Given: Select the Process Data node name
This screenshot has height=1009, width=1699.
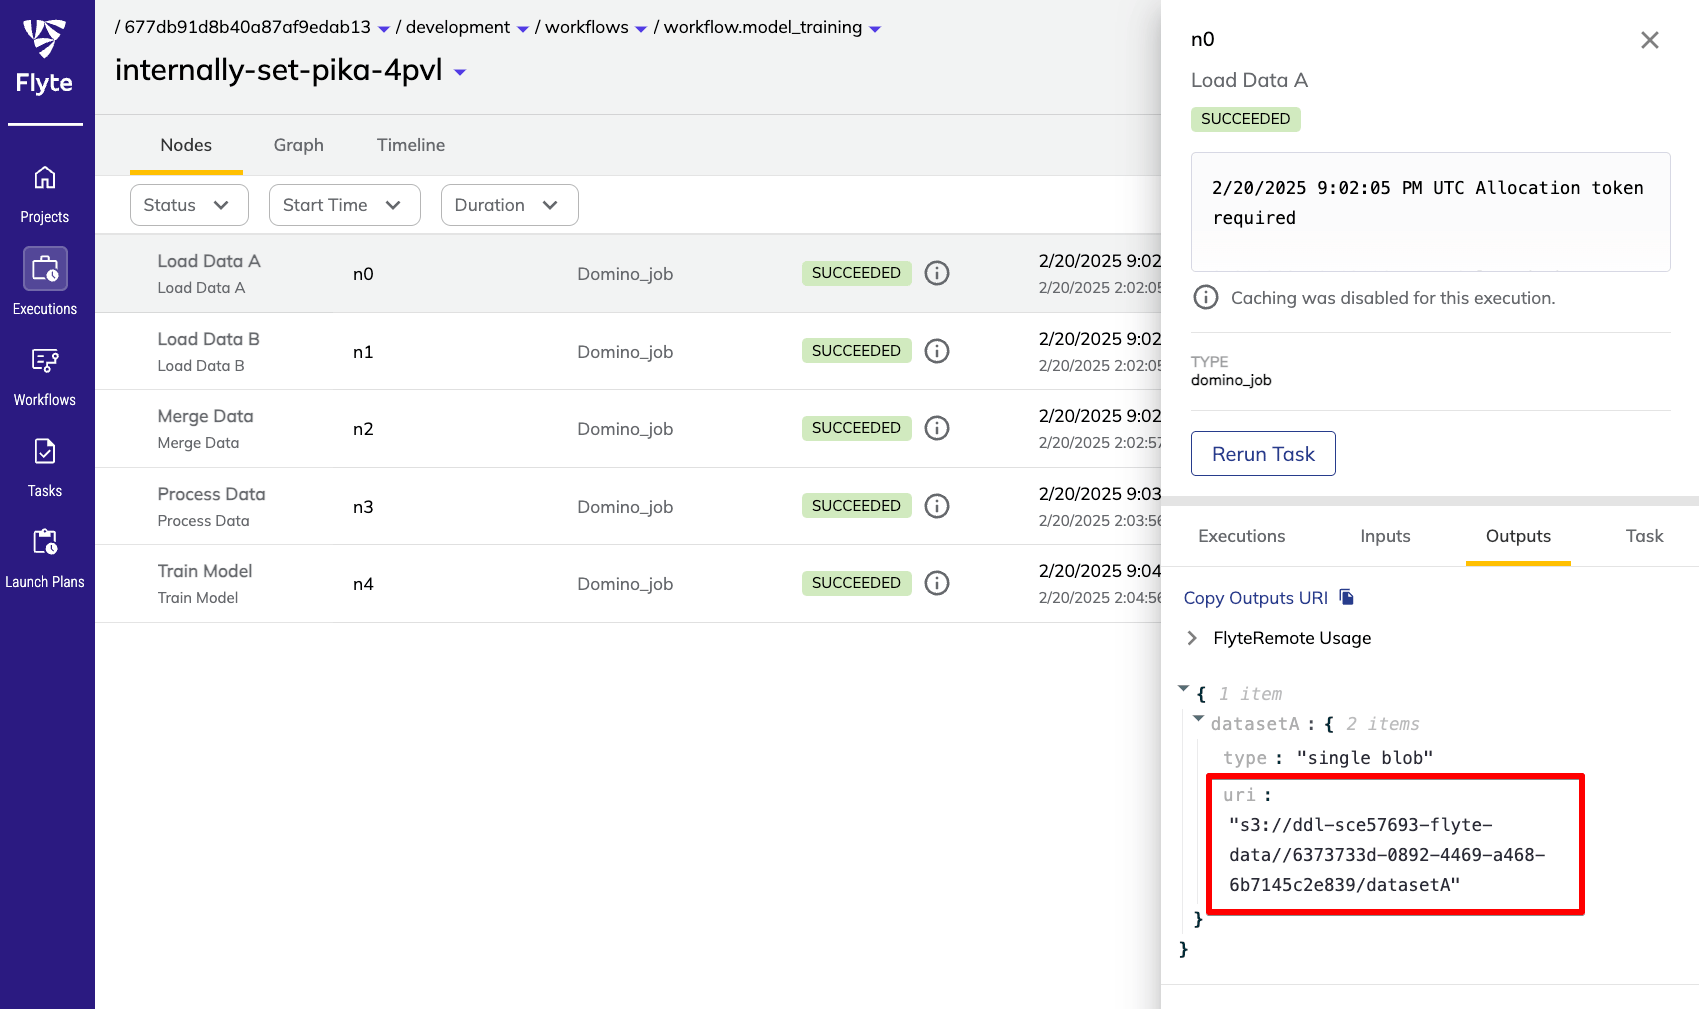Looking at the screenshot, I should coord(211,494).
